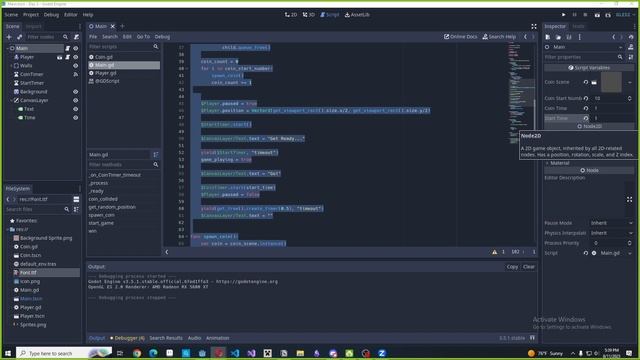Open Inspector extra options menu
This screenshot has height=360, width=640.
580,37
